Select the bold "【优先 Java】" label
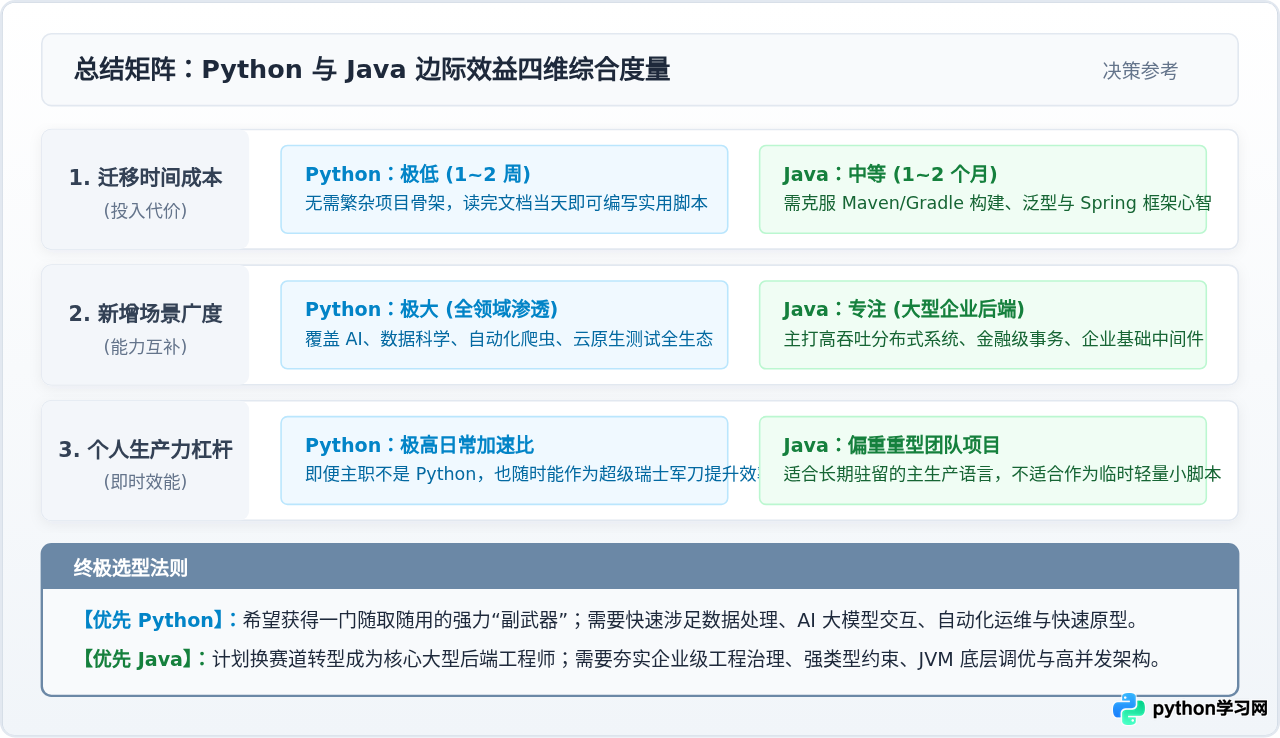The height and width of the screenshot is (738, 1280). click(144, 660)
